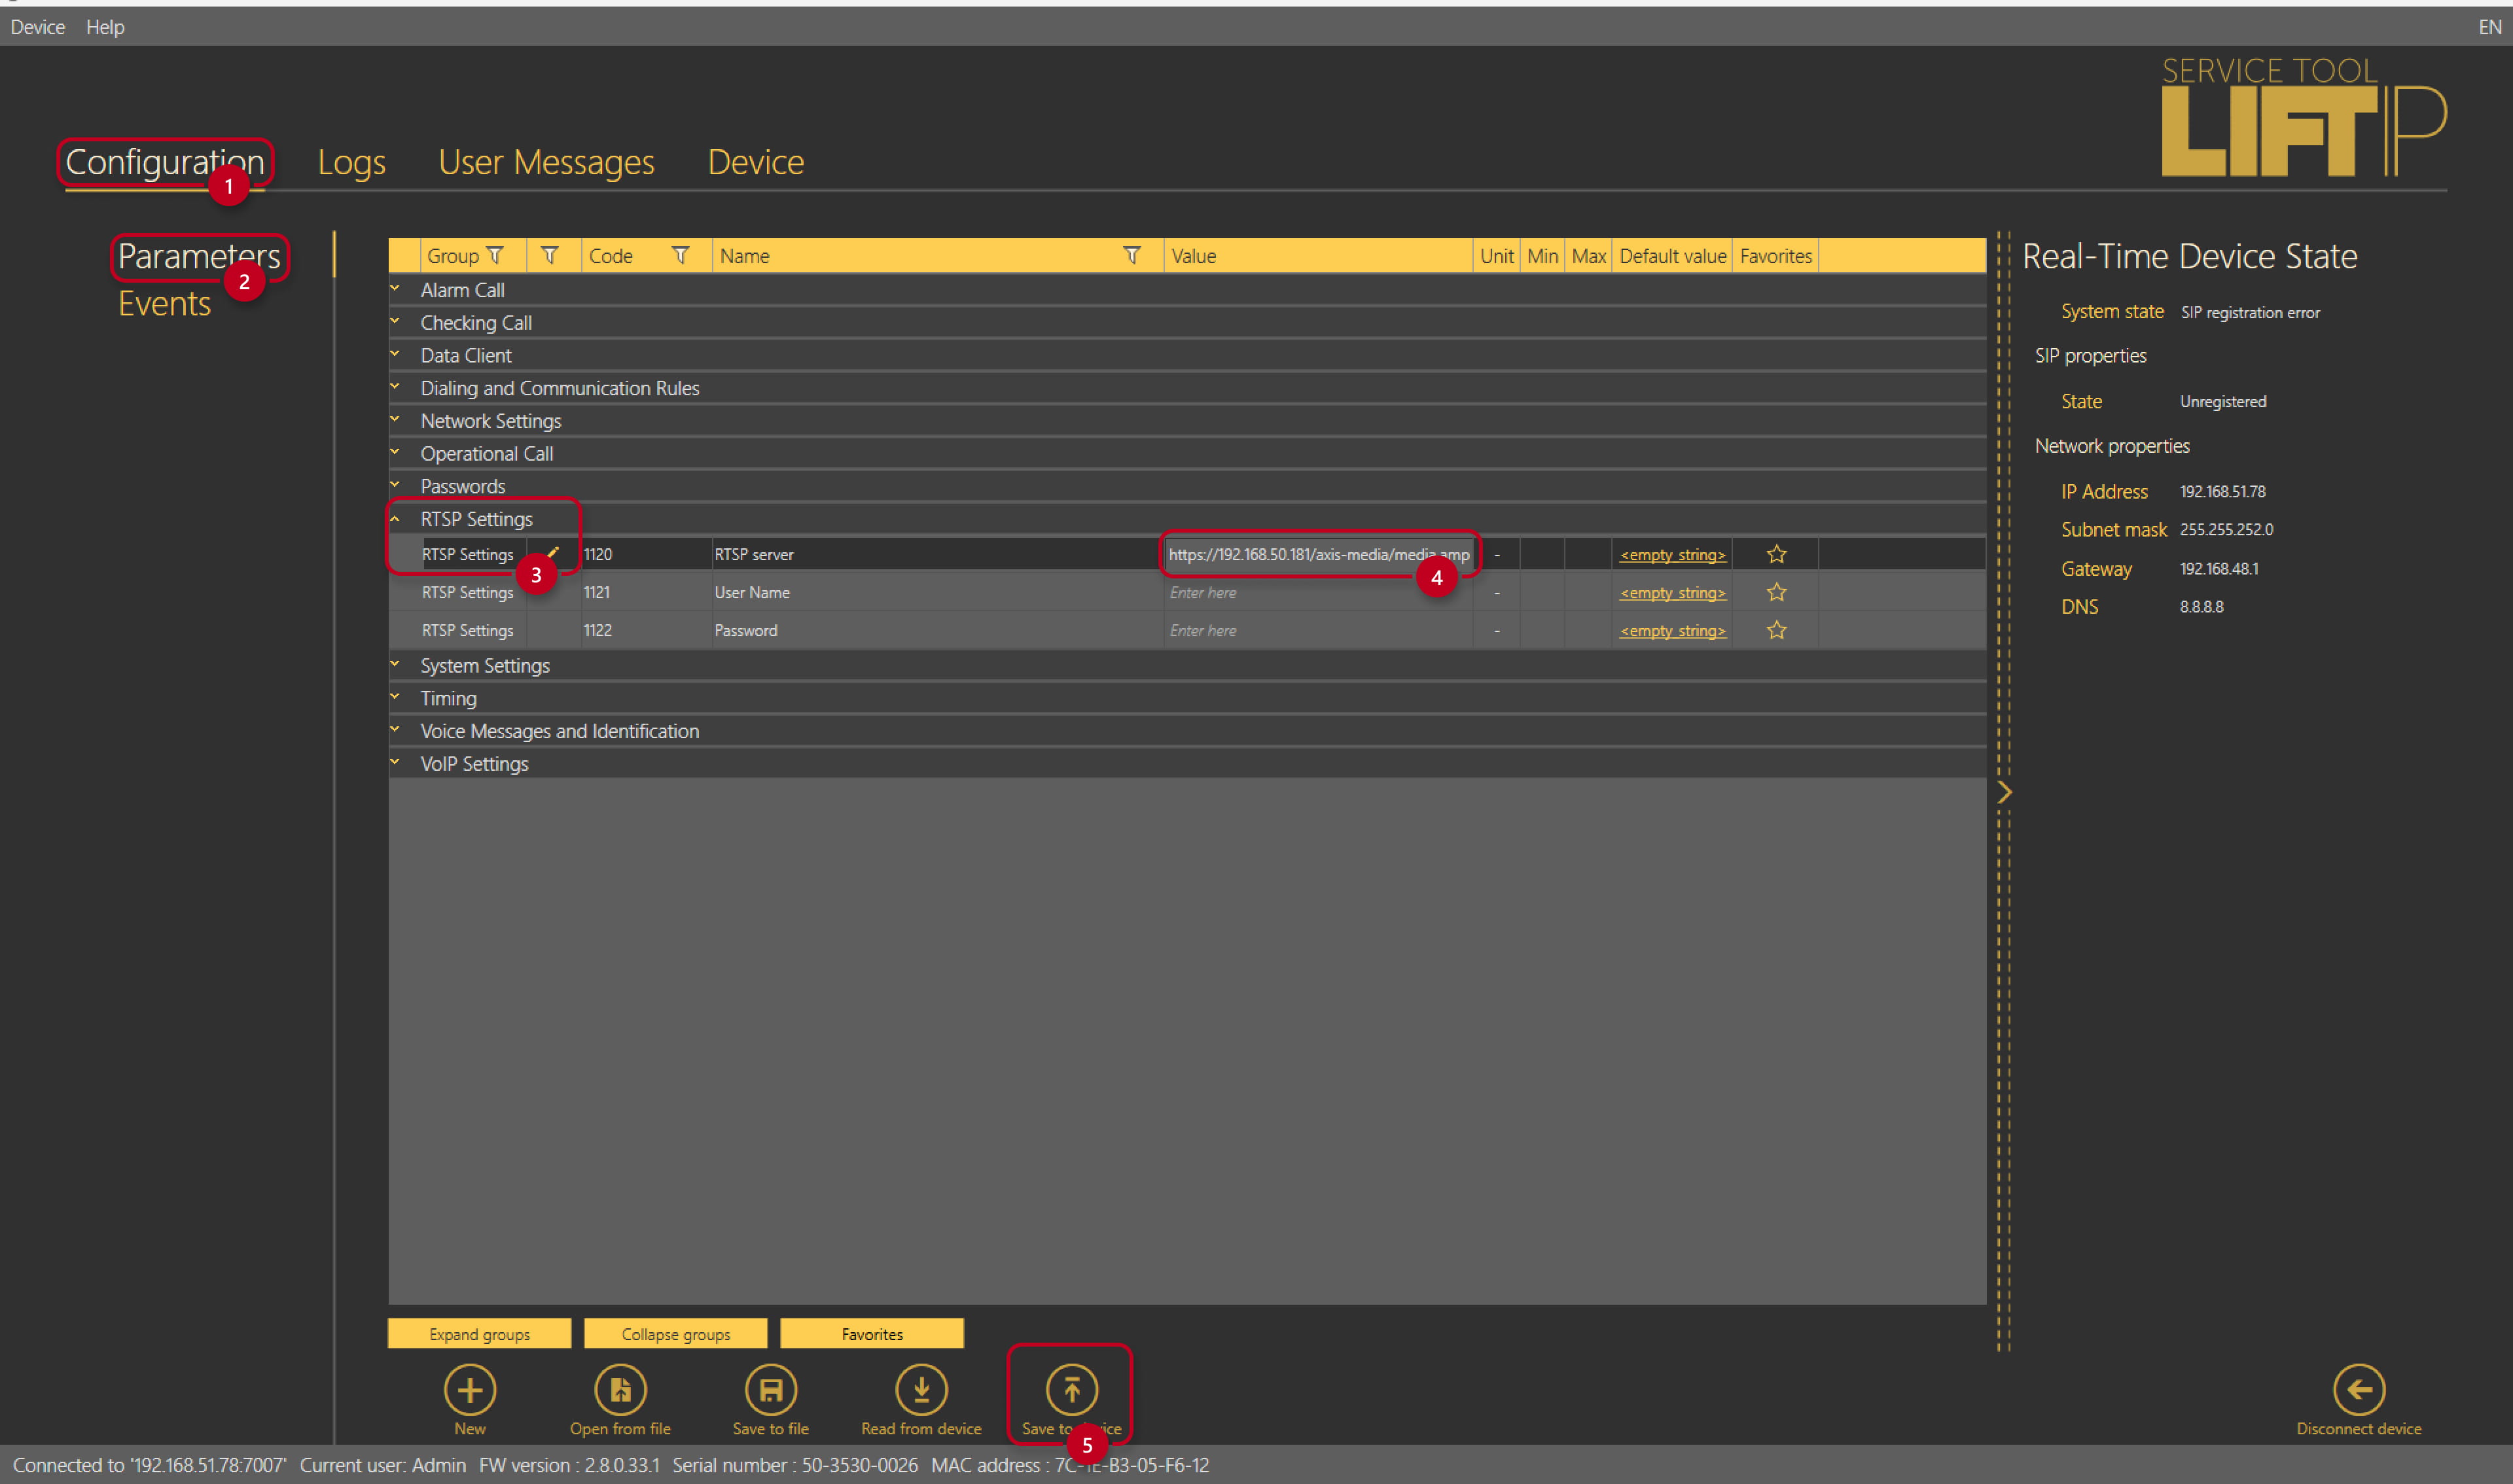Click the IP Address value 192.168.51.78
2513x1484 pixels.
click(x=2222, y=491)
